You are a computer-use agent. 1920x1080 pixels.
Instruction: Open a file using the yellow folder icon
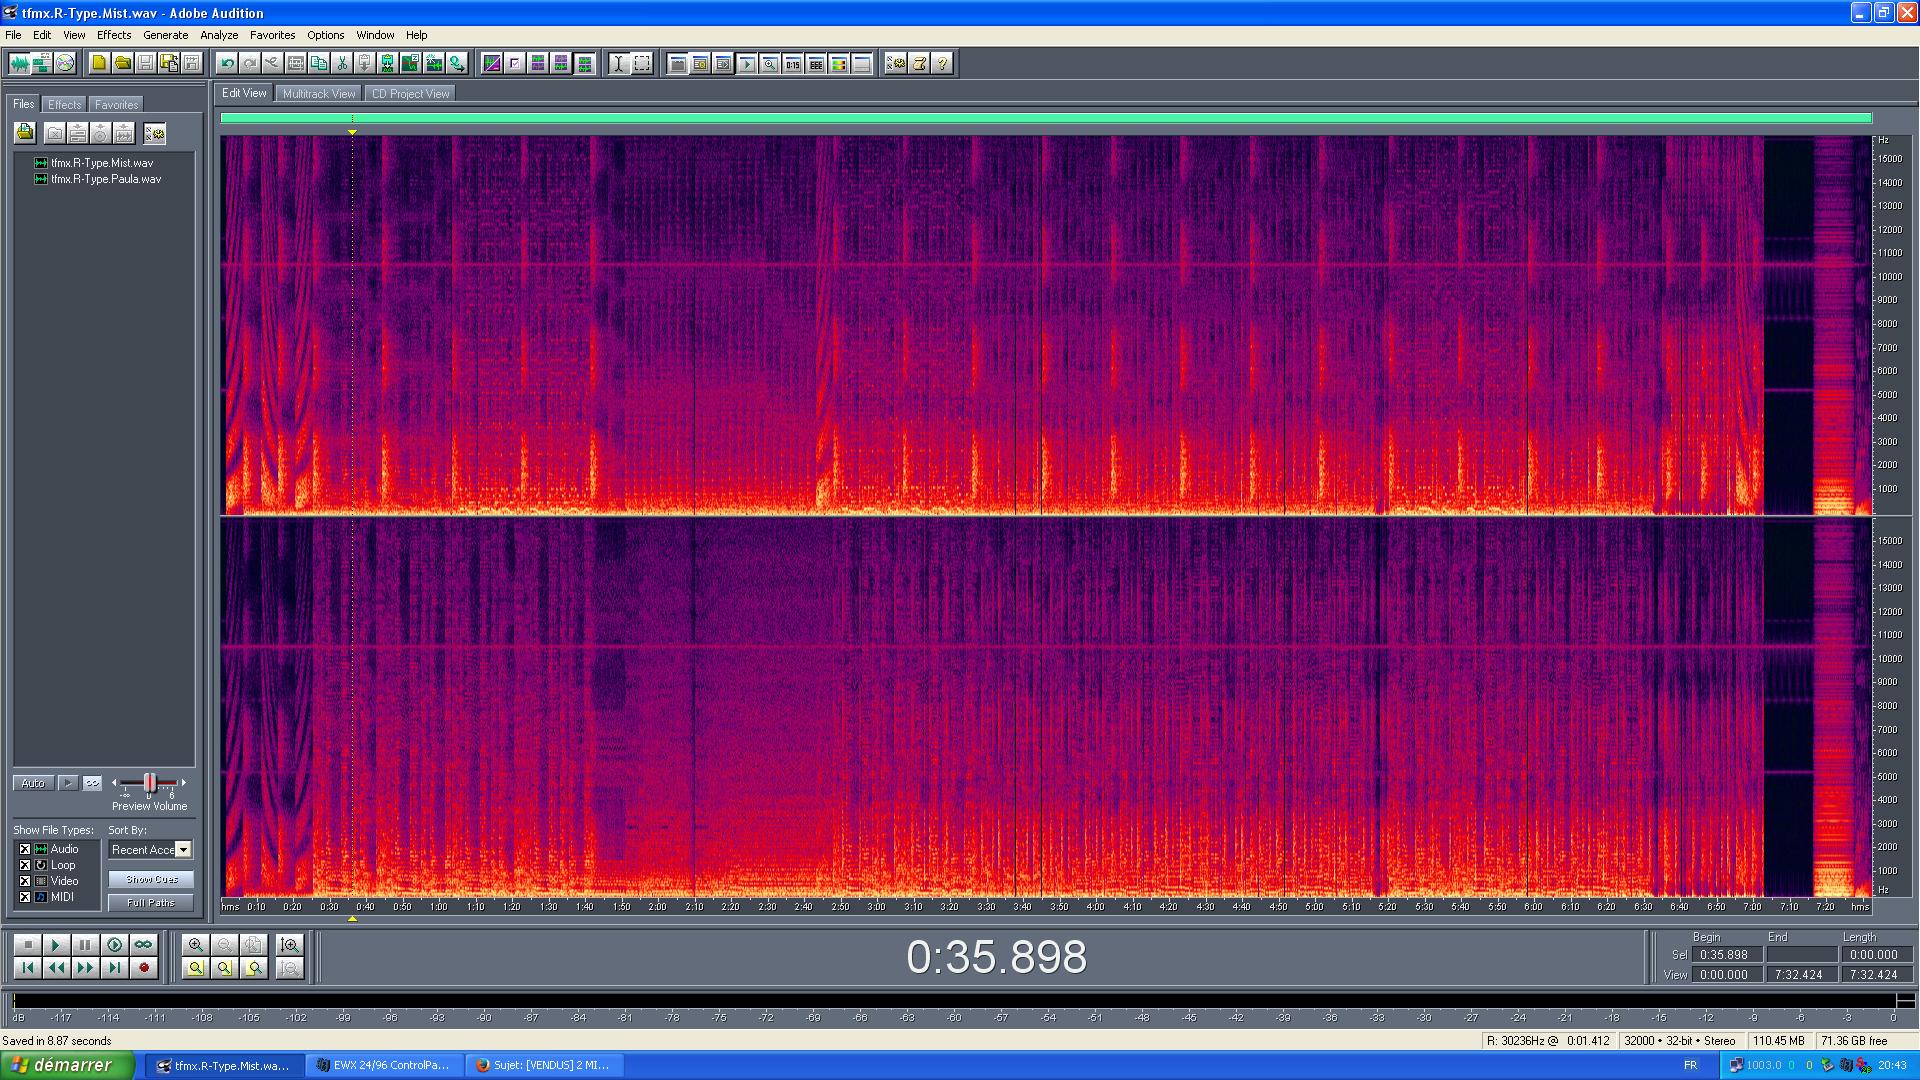point(122,63)
